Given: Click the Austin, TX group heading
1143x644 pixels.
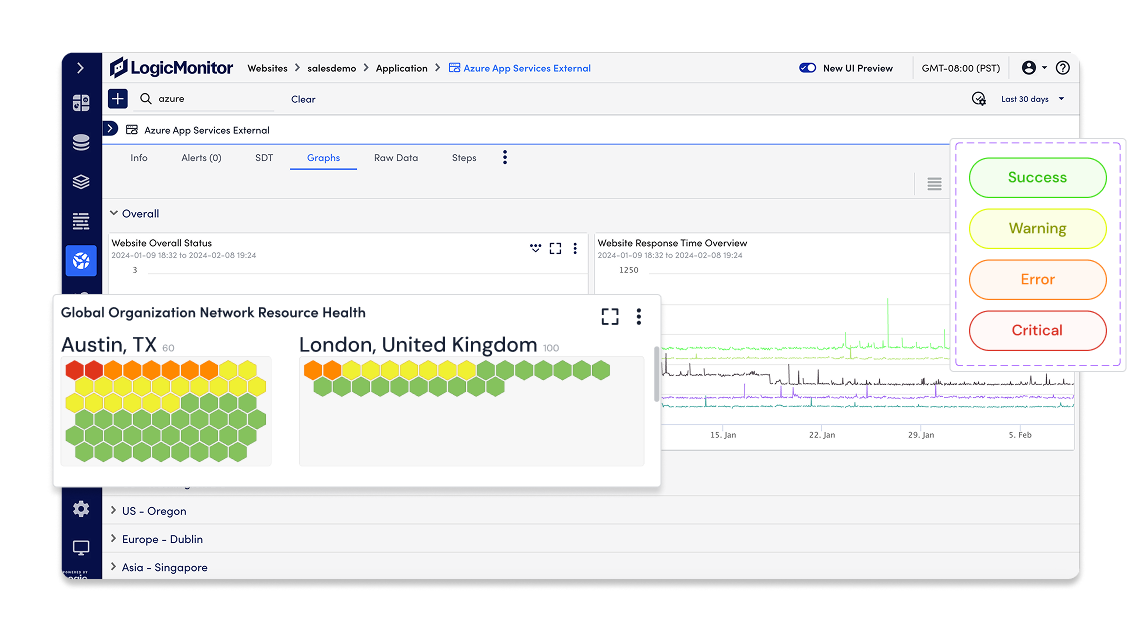Looking at the screenshot, I should 109,344.
